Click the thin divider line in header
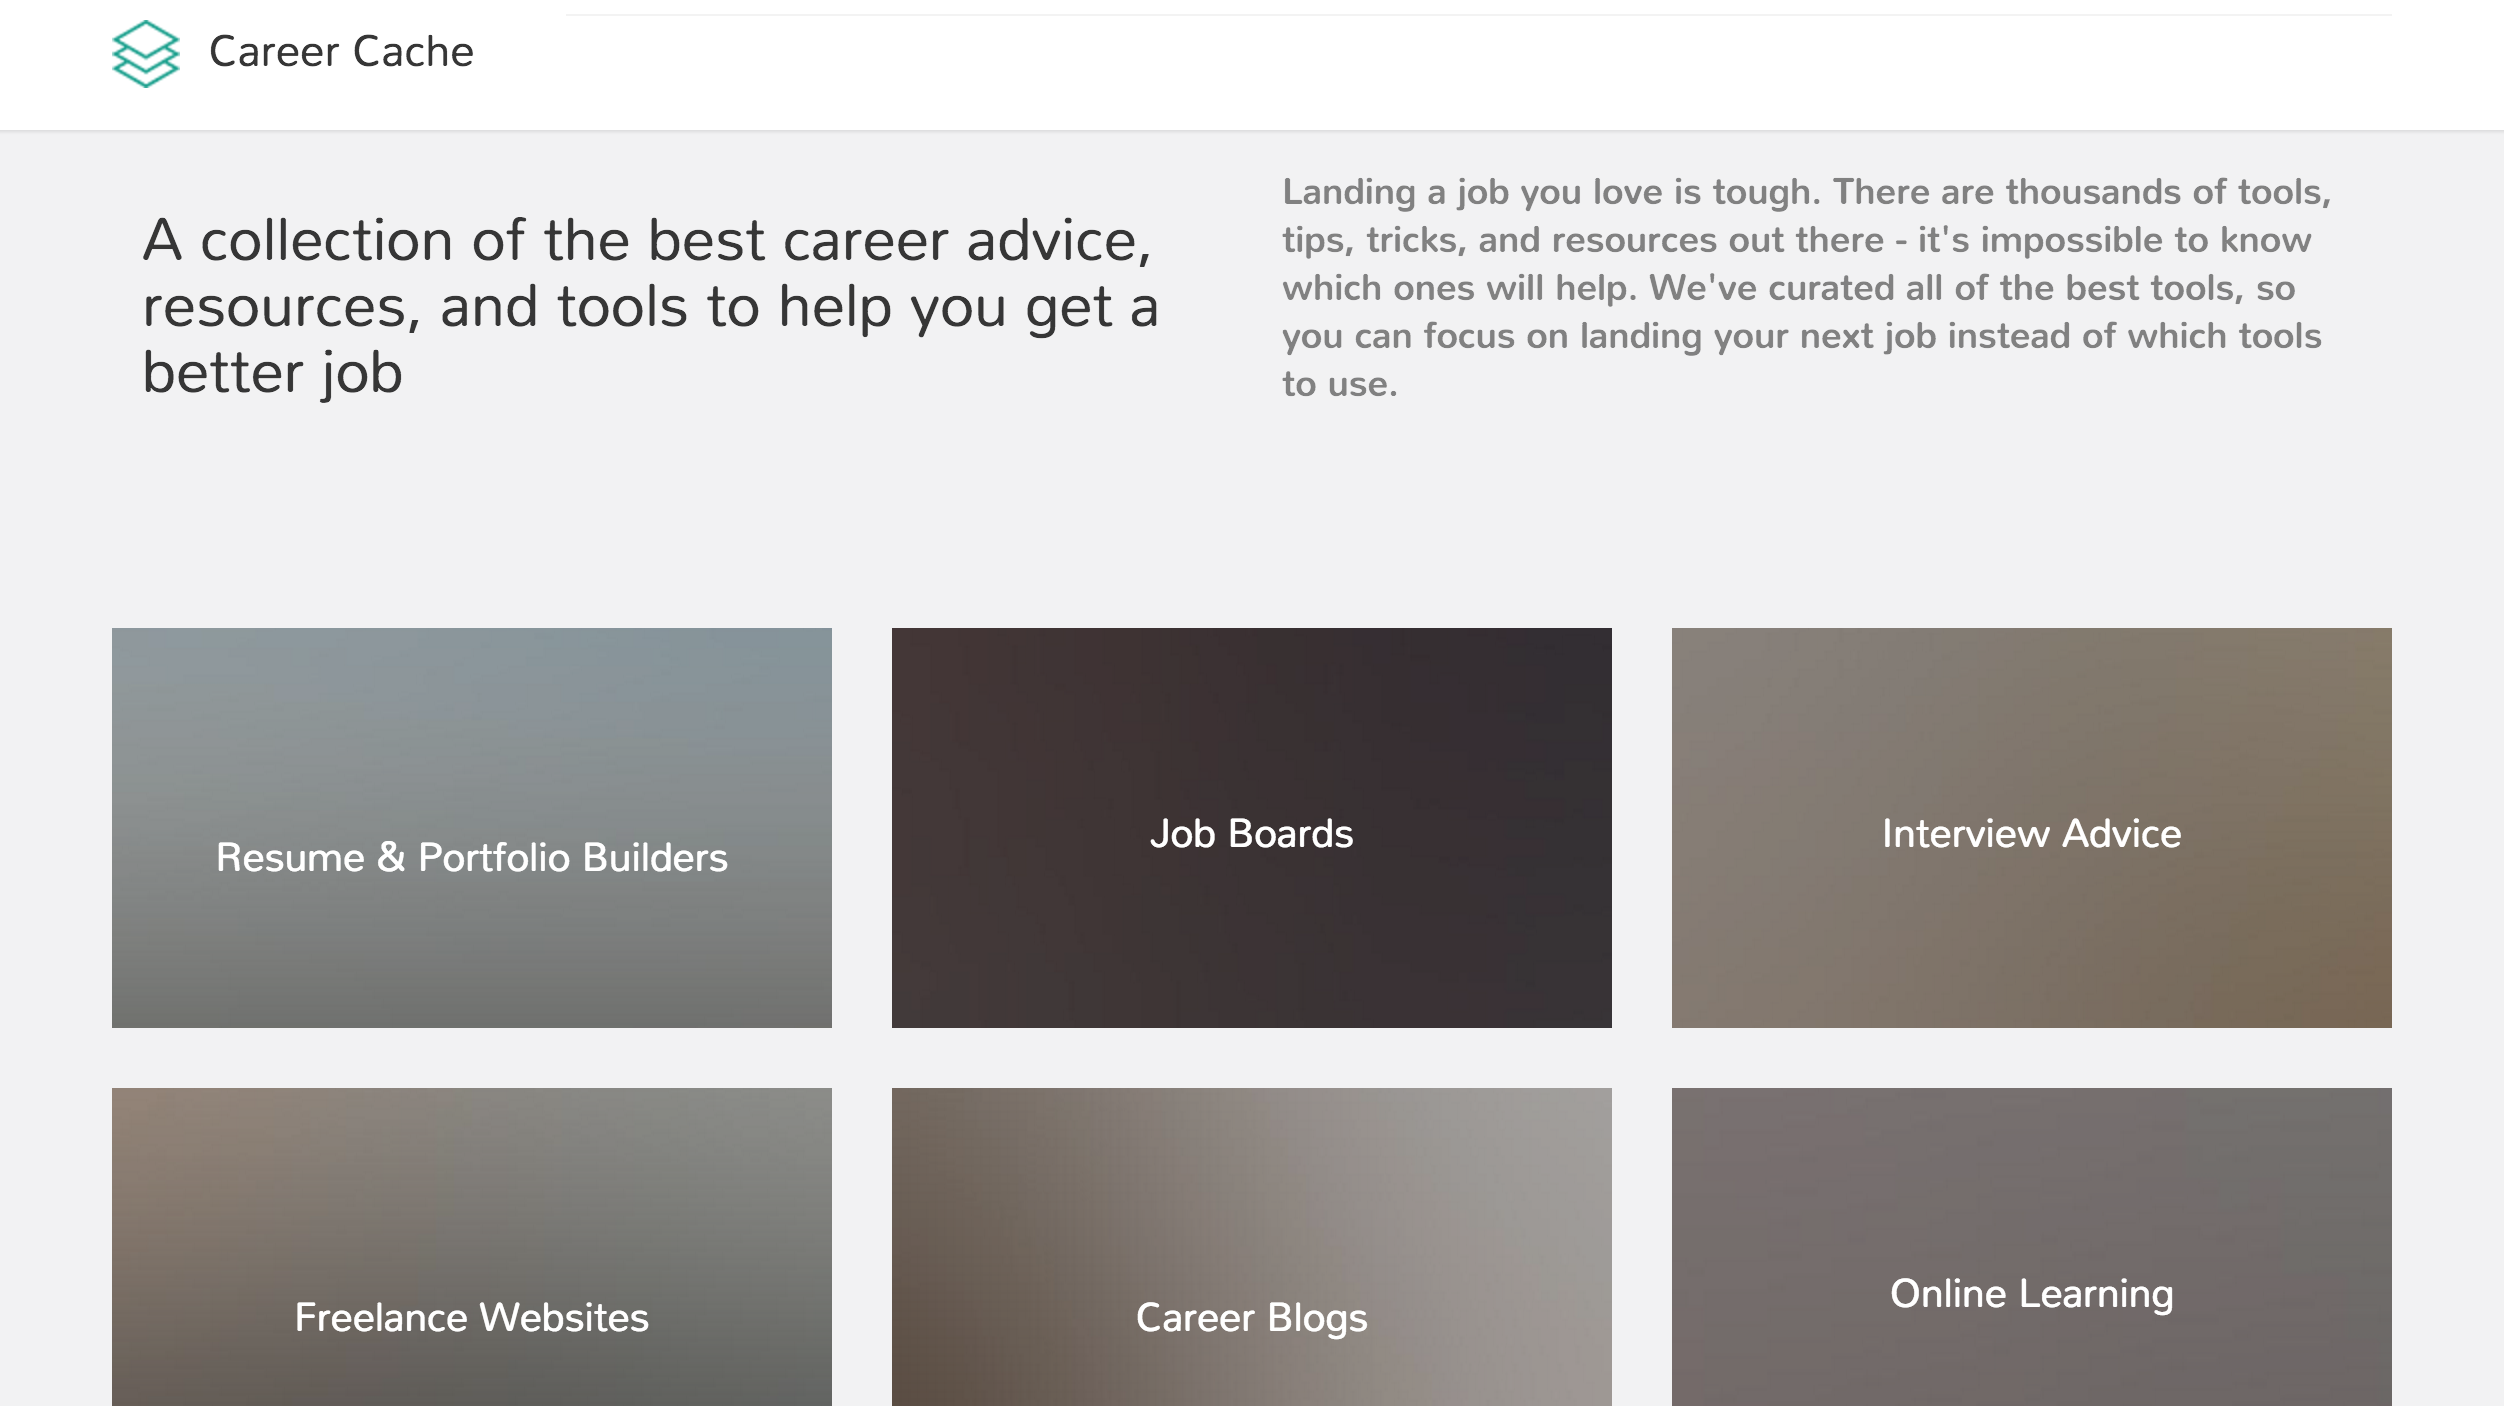Screen dimensions: 2504x1406 [1478, 15]
